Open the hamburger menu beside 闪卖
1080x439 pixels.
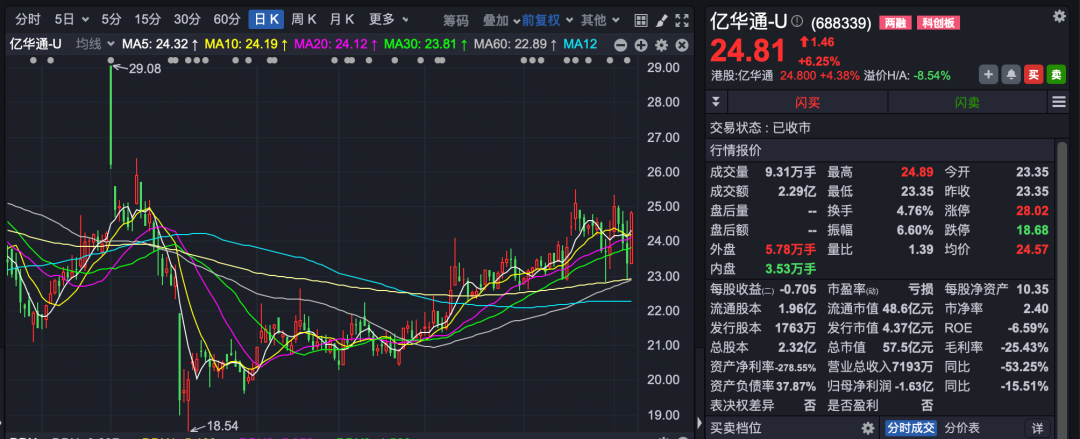coord(1059,102)
